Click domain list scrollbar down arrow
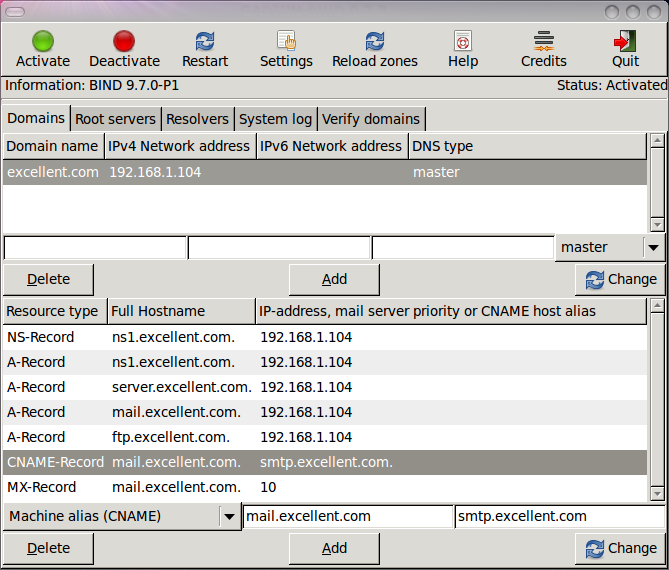This screenshot has width=669, height=570. point(657,225)
